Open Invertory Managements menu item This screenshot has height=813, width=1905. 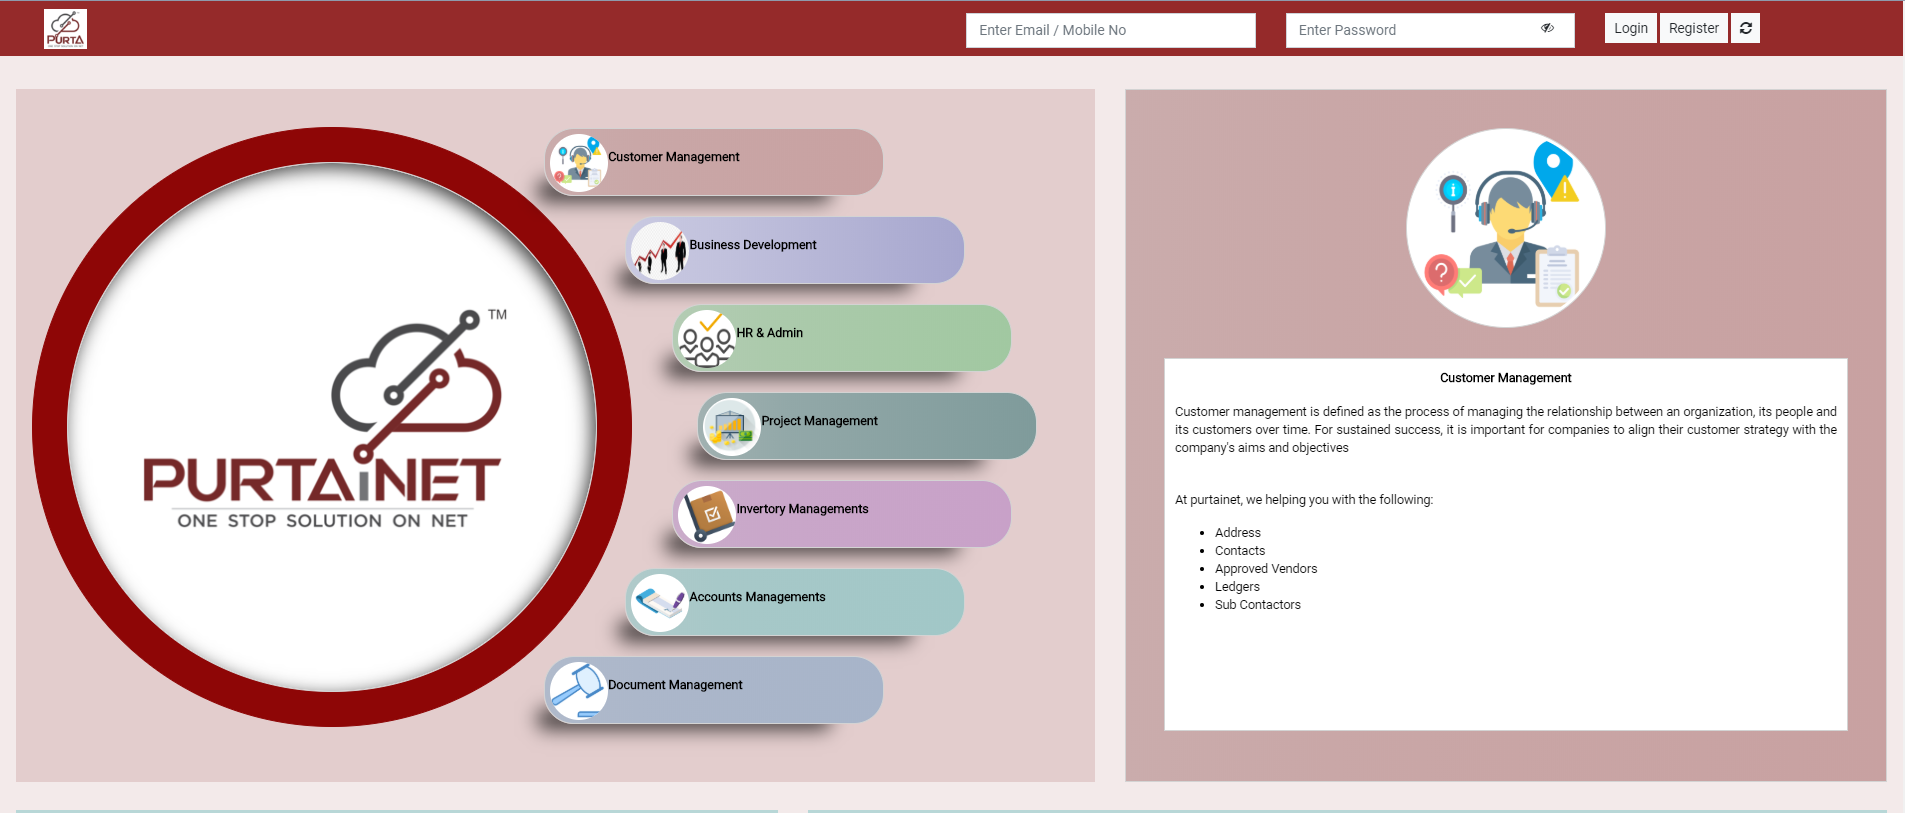click(842, 514)
